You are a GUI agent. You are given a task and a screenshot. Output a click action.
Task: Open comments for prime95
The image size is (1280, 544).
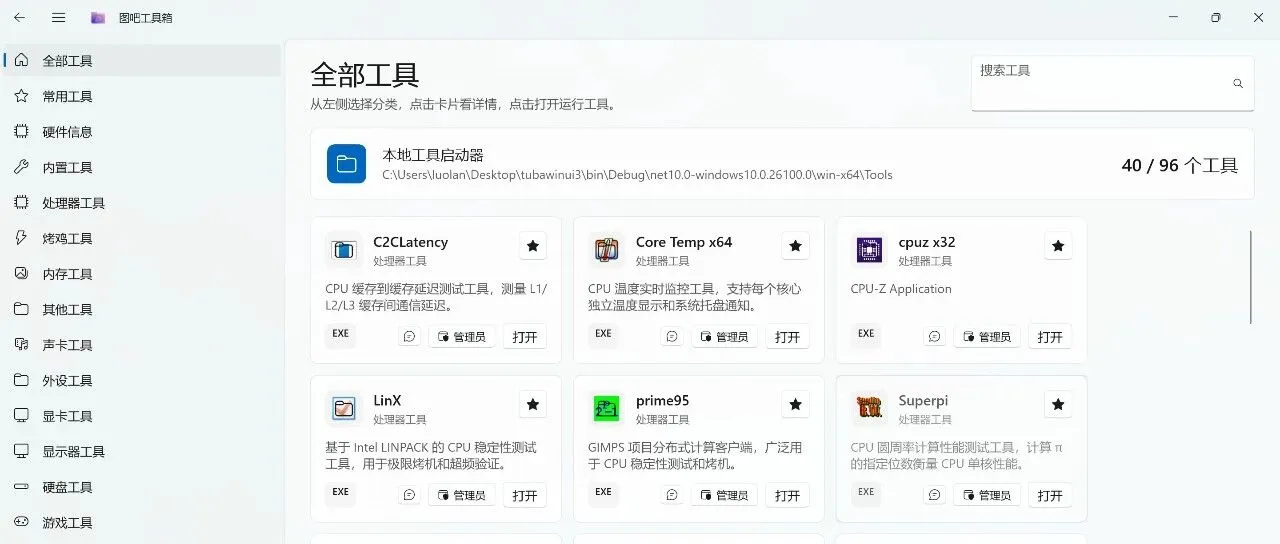tap(672, 495)
